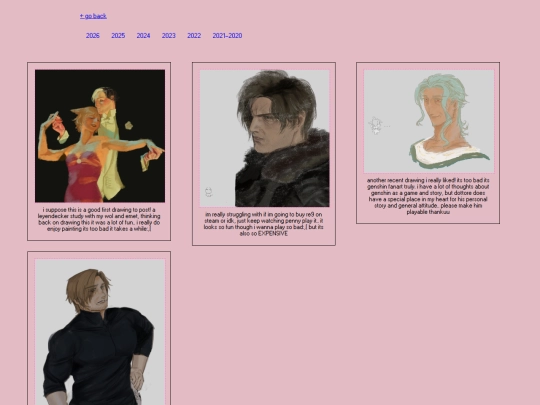Open the 2024 gallery year
The width and height of the screenshot is (540, 405).
pos(143,36)
